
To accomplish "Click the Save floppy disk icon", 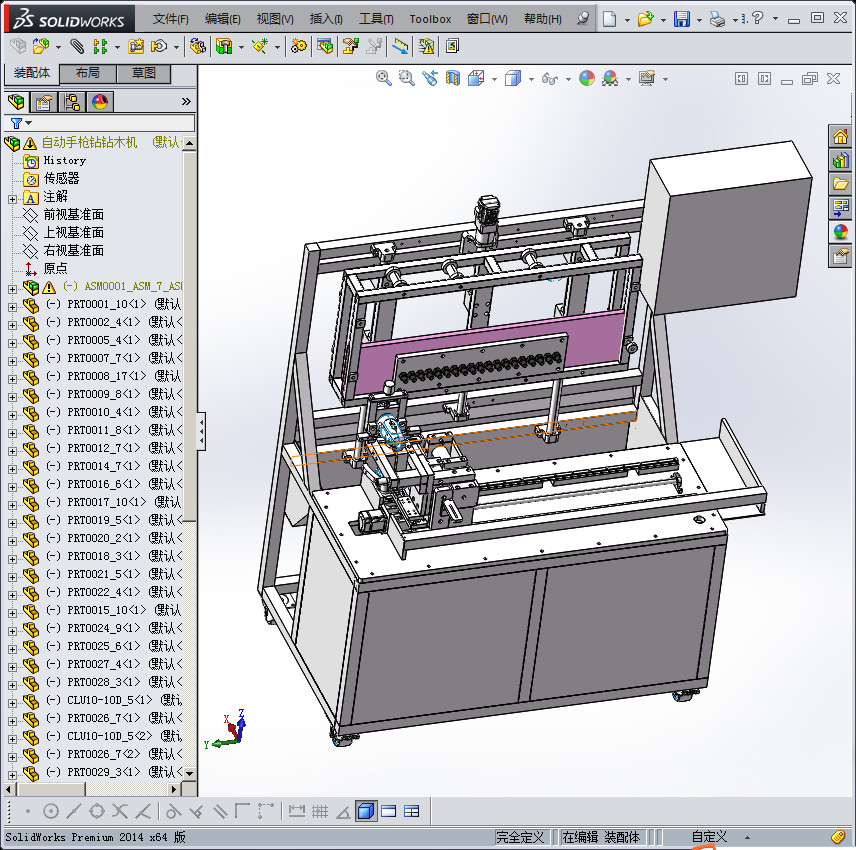I will point(681,19).
